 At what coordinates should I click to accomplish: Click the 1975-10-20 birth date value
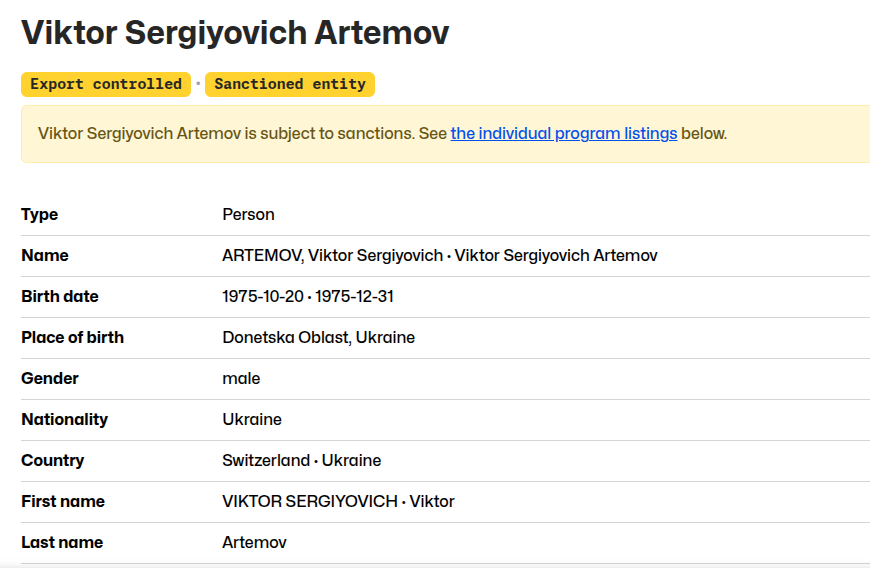[262, 296]
